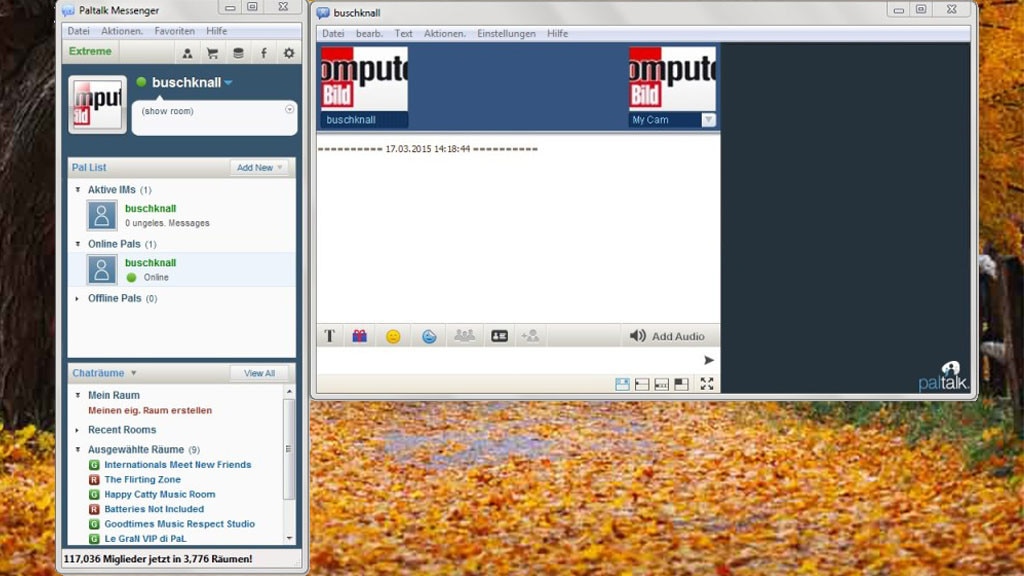Open the Facebook icon in messenger toolbar

(263, 51)
